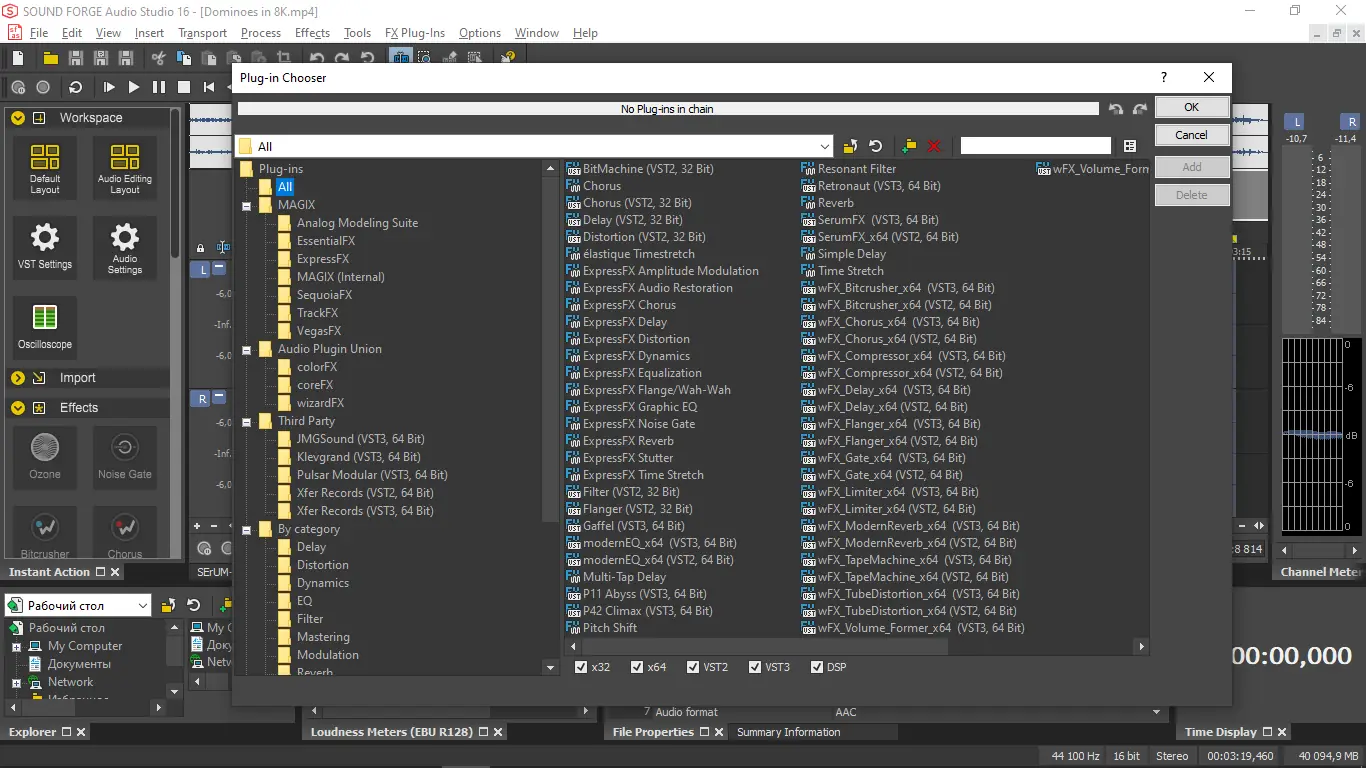Click Cancel in the Plug-in Chooser
1366x768 pixels.
click(x=1191, y=135)
